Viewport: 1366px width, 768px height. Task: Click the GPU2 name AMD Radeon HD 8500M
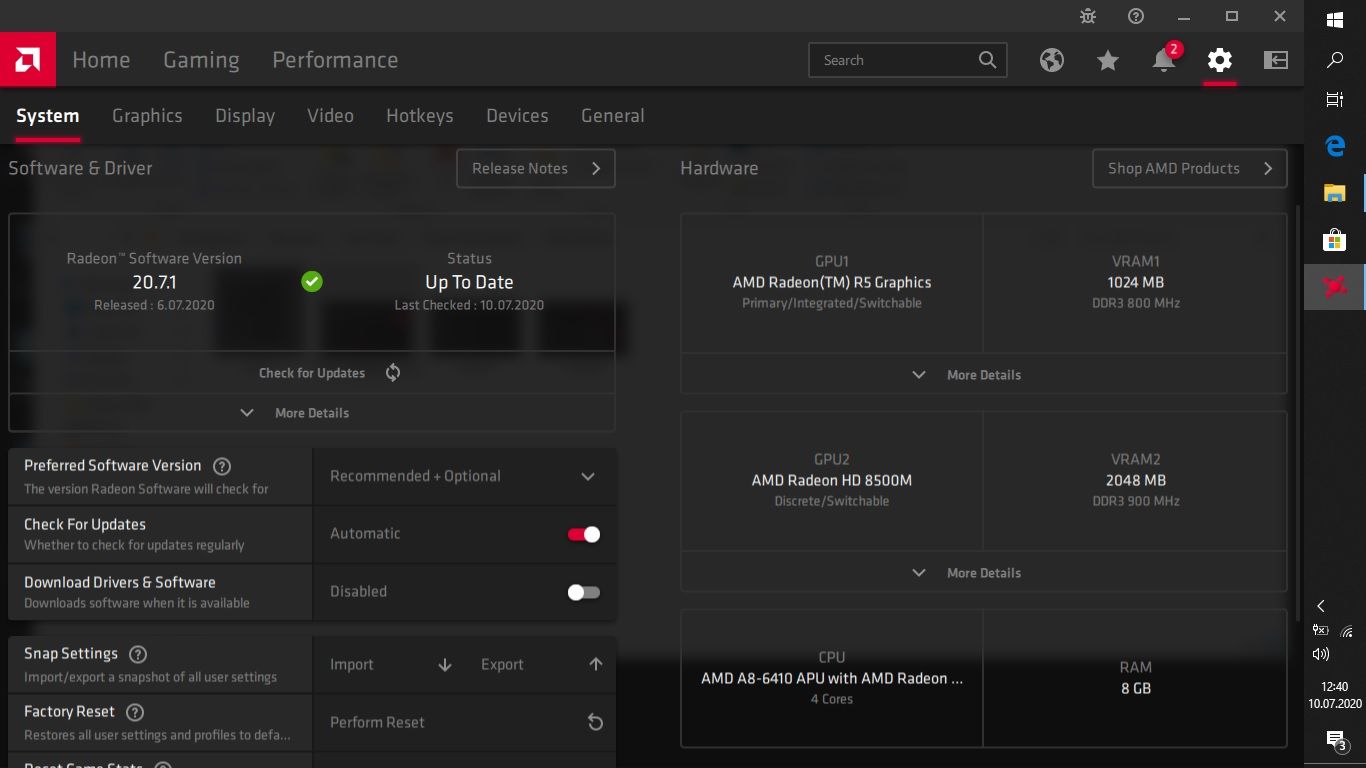(x=832, y=480)
